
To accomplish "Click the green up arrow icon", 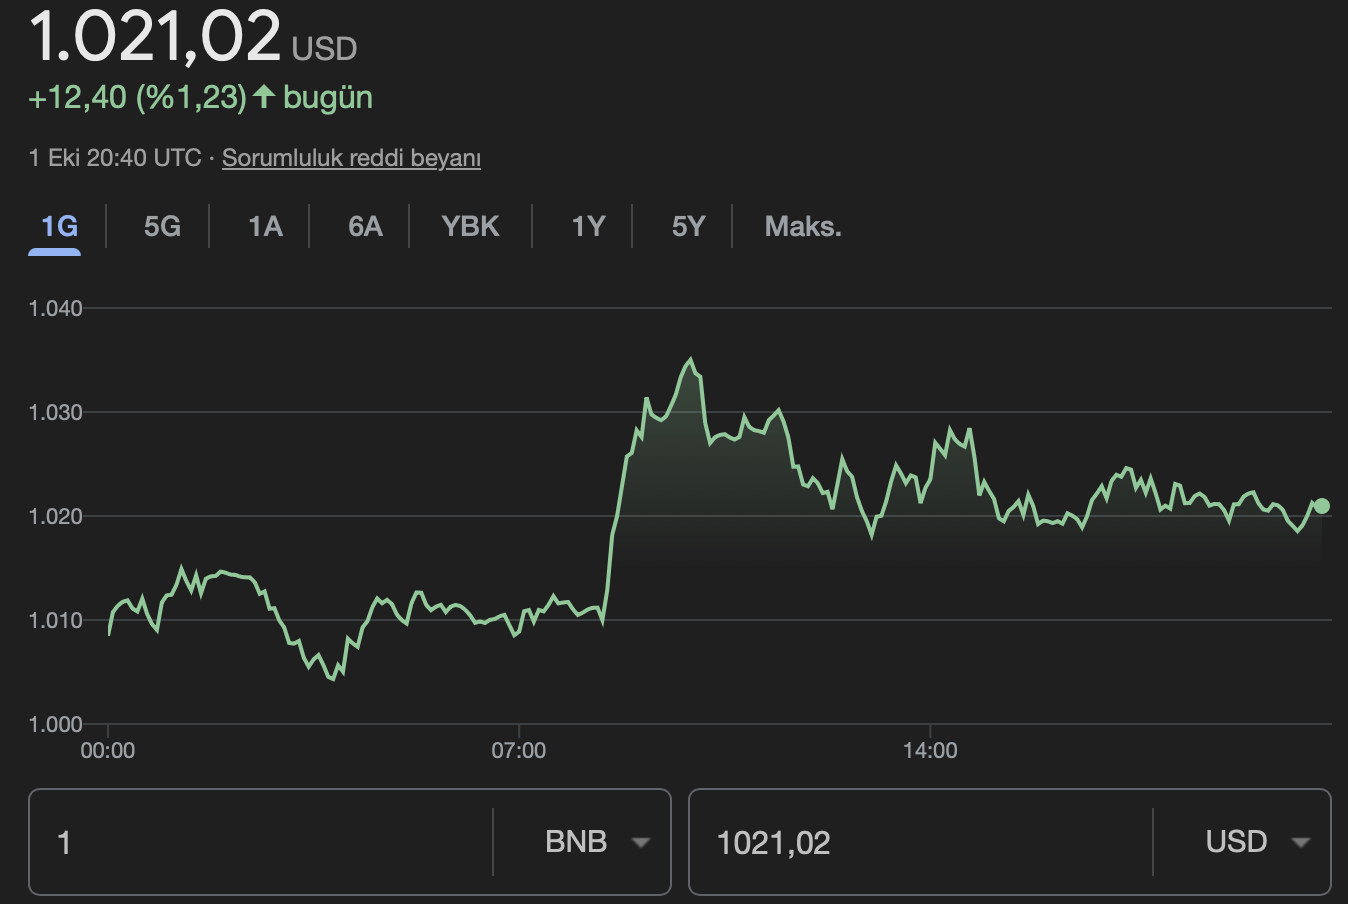I will 264,97.
